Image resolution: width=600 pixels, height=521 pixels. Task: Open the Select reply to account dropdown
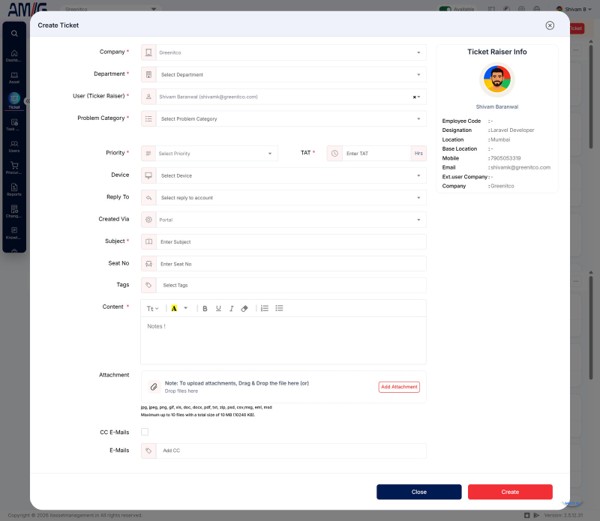[x=284, y=198]
